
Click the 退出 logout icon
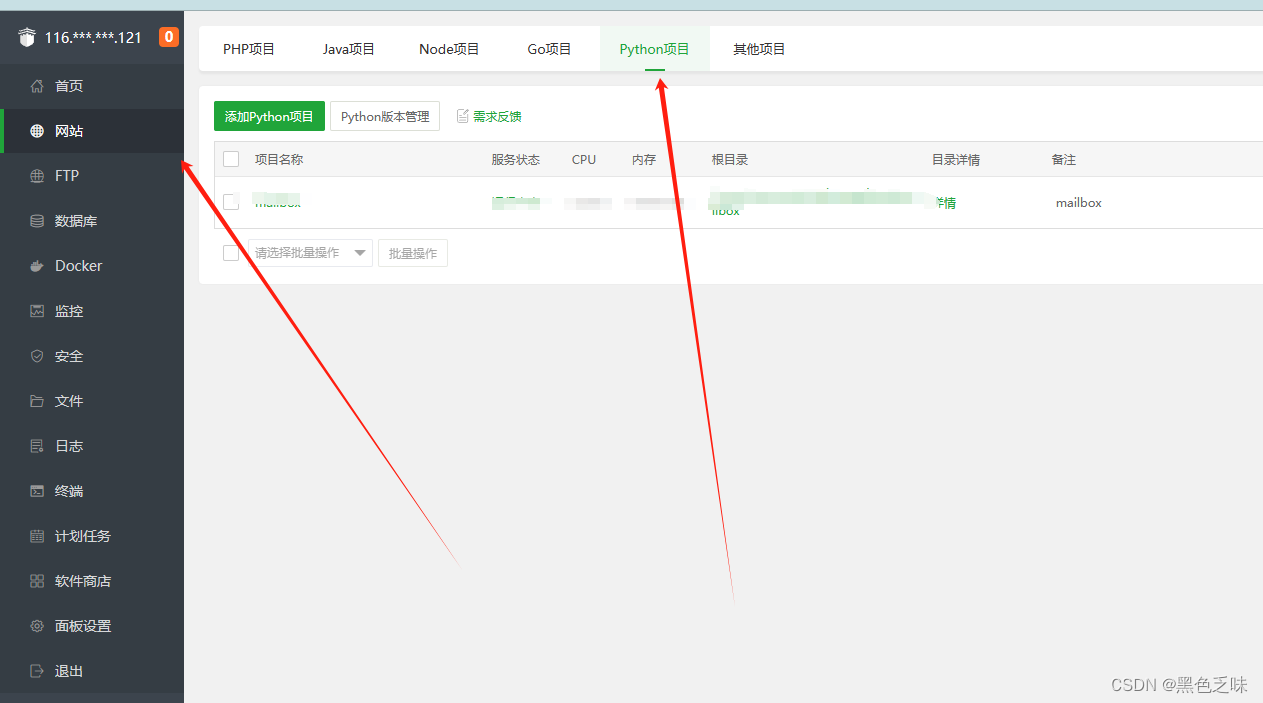point(37,671)
